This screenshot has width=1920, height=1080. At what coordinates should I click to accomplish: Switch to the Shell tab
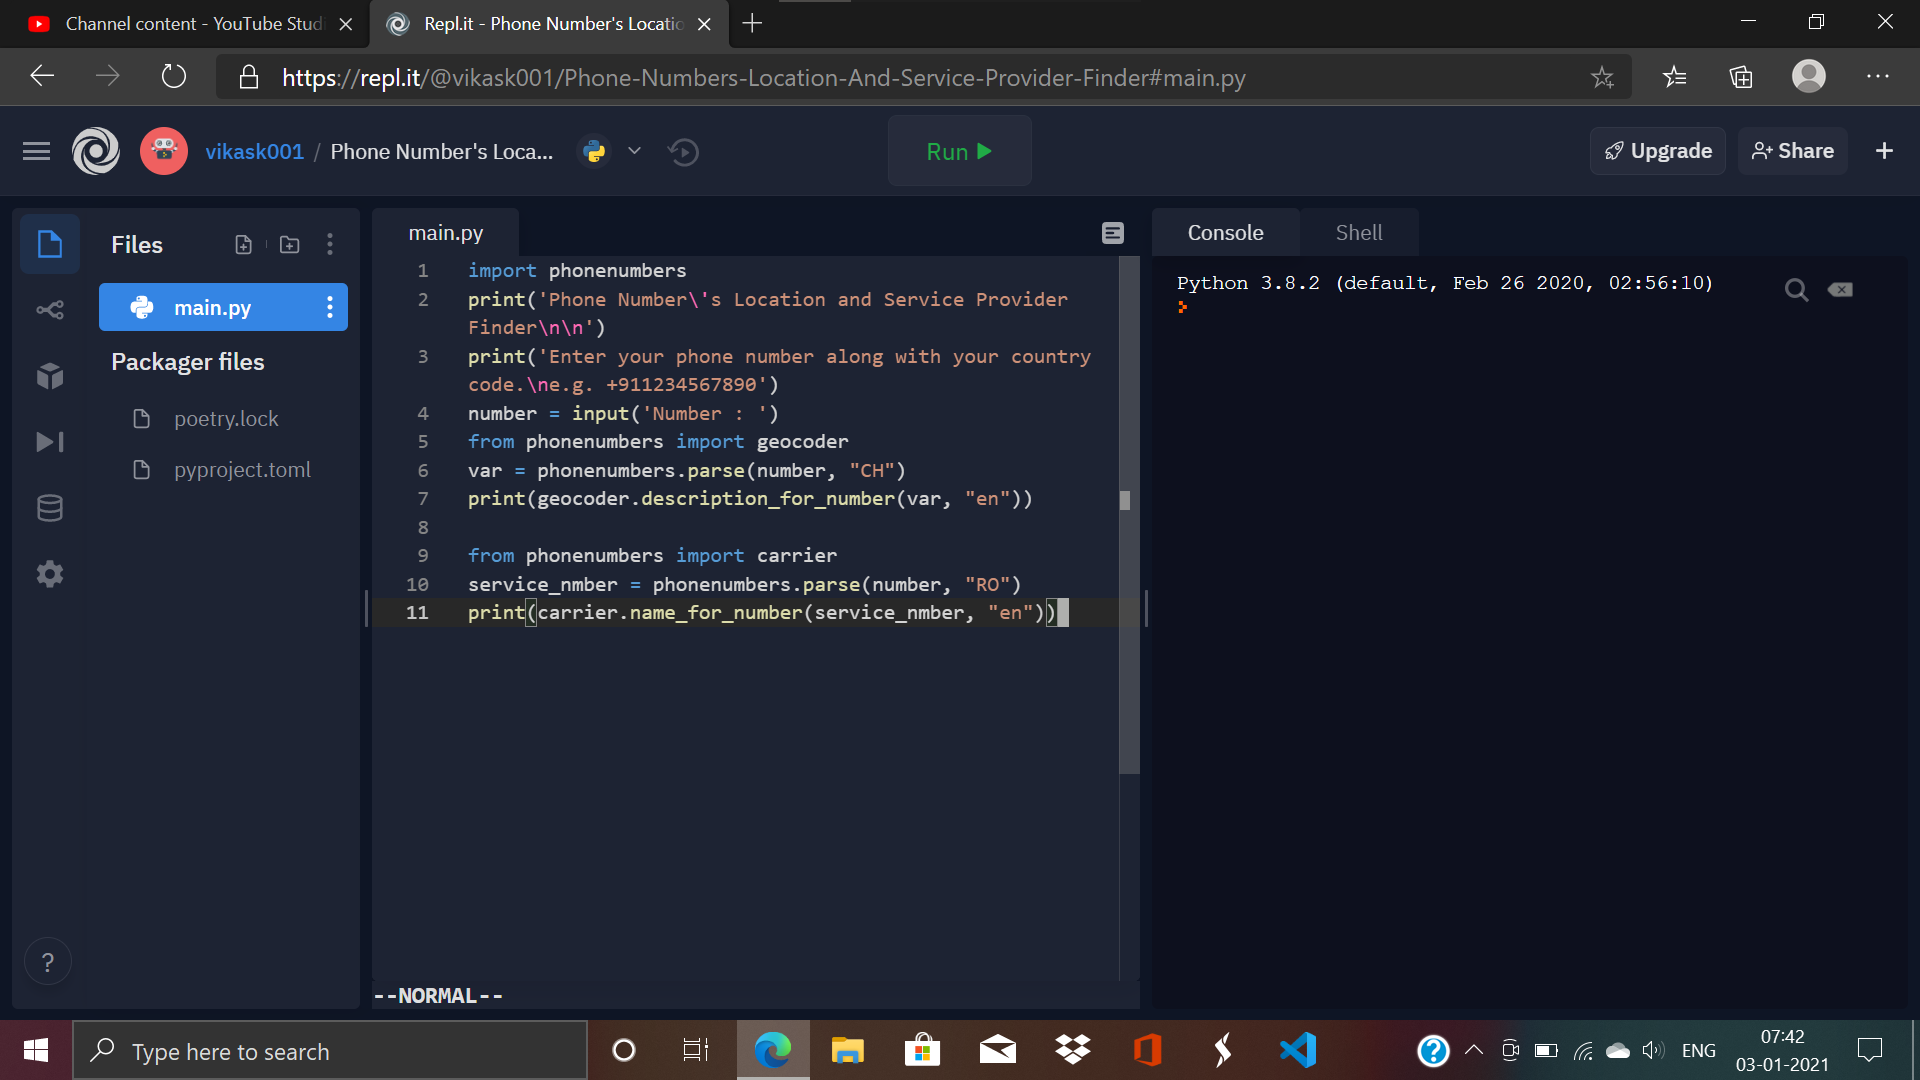pyautogui.click(x=1358, y=233)
